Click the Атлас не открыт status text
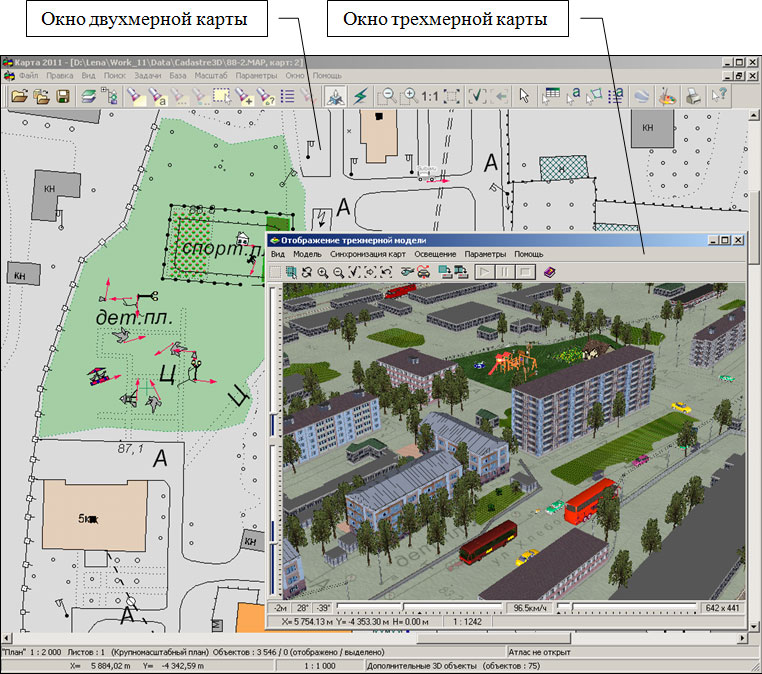The image size is (762, 674). (539, 652)
